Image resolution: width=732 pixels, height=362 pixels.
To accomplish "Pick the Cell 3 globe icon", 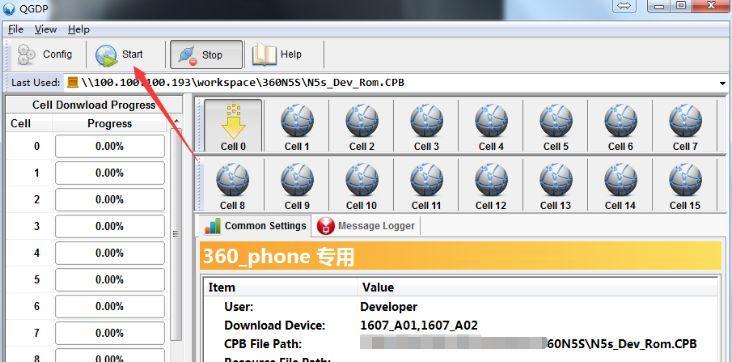I will (x=426, y=121).
